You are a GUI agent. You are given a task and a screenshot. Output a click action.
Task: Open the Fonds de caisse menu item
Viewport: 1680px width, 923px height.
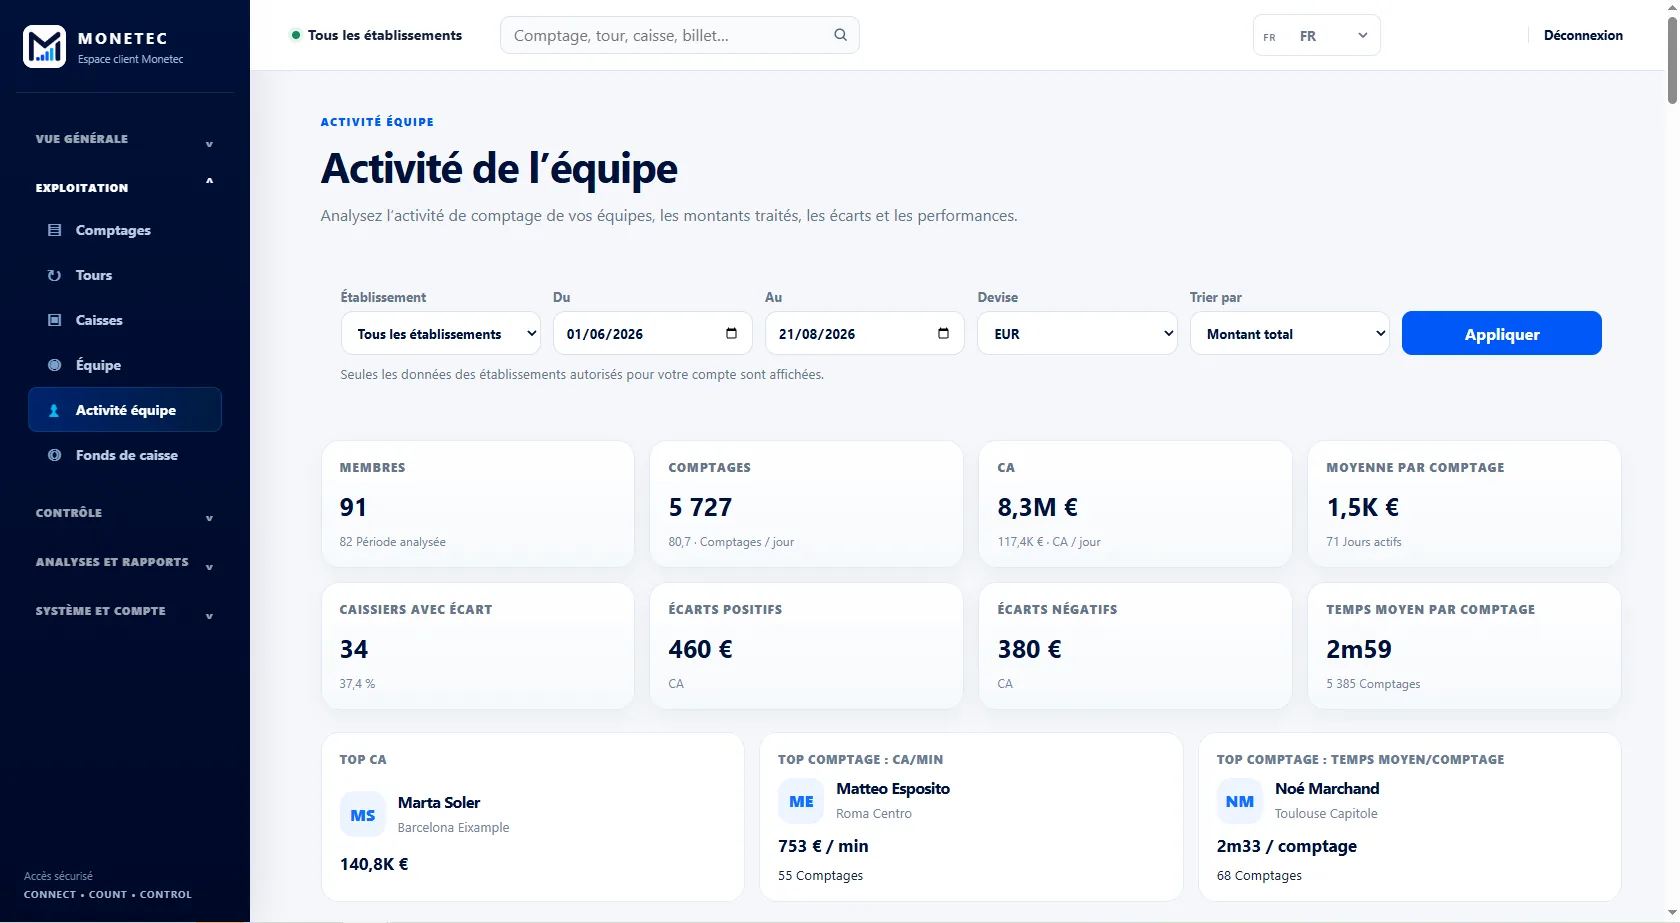click(x=127, y=455)
